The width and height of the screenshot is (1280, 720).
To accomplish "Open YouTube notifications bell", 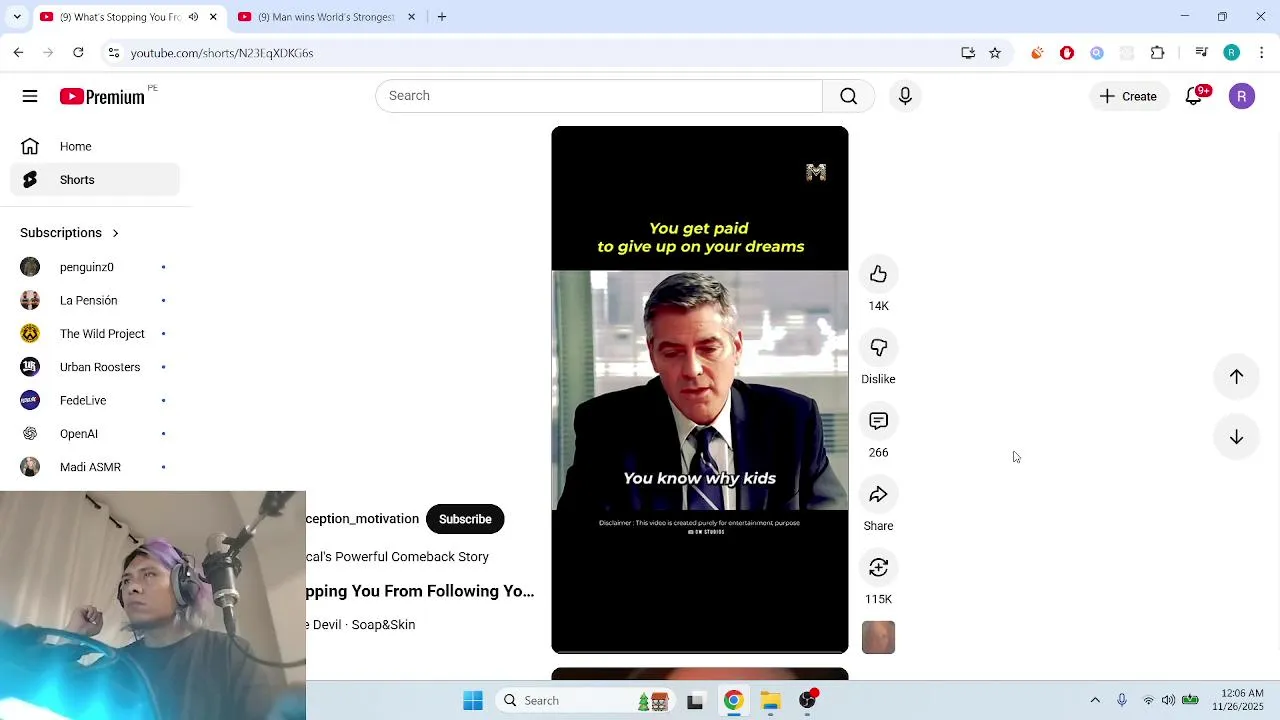I will 1194,96.
